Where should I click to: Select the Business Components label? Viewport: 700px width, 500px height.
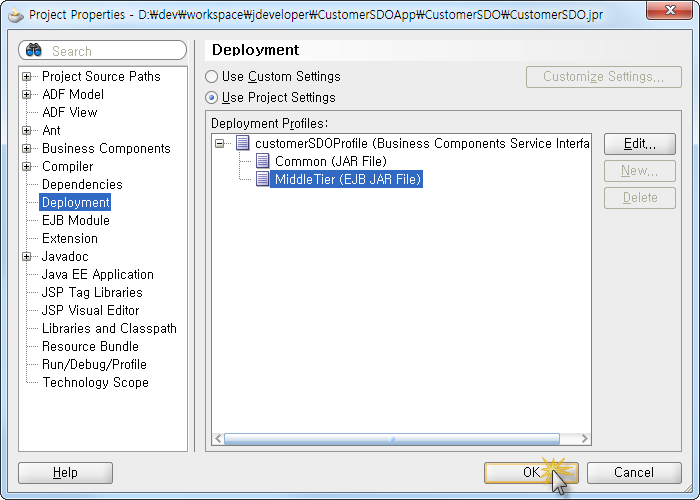[x=106, y=148]
